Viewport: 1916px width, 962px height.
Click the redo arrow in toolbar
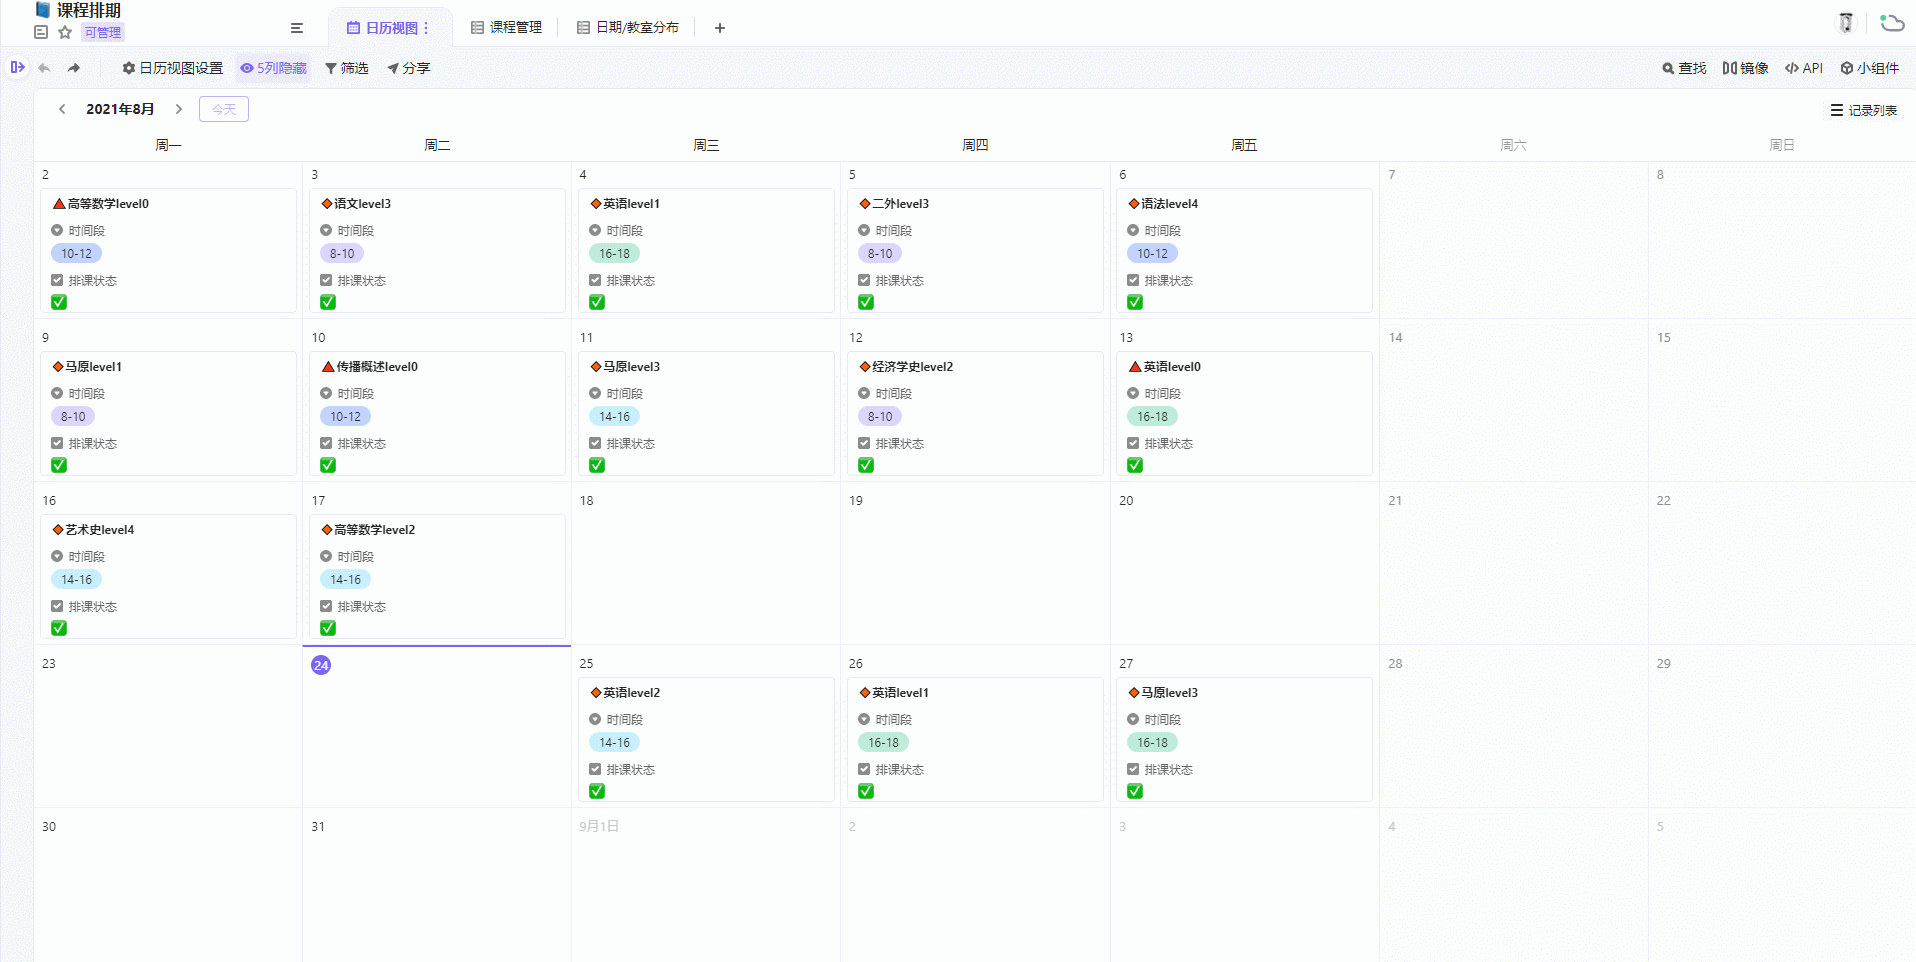coord(74,68)
